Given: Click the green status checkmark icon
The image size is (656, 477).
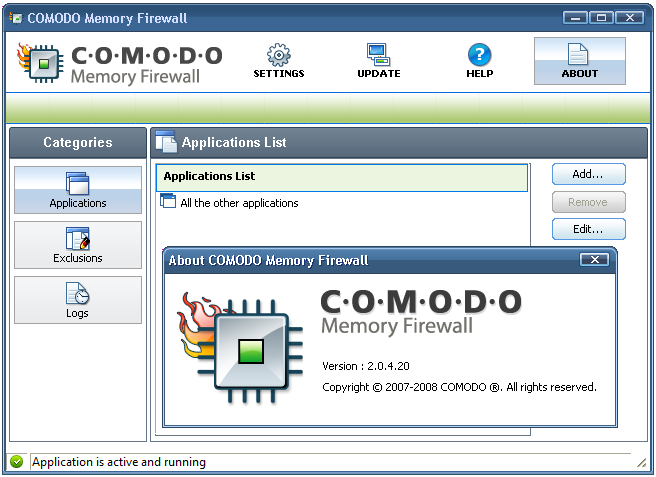Looking at the screenshot, I should [17, 462].
